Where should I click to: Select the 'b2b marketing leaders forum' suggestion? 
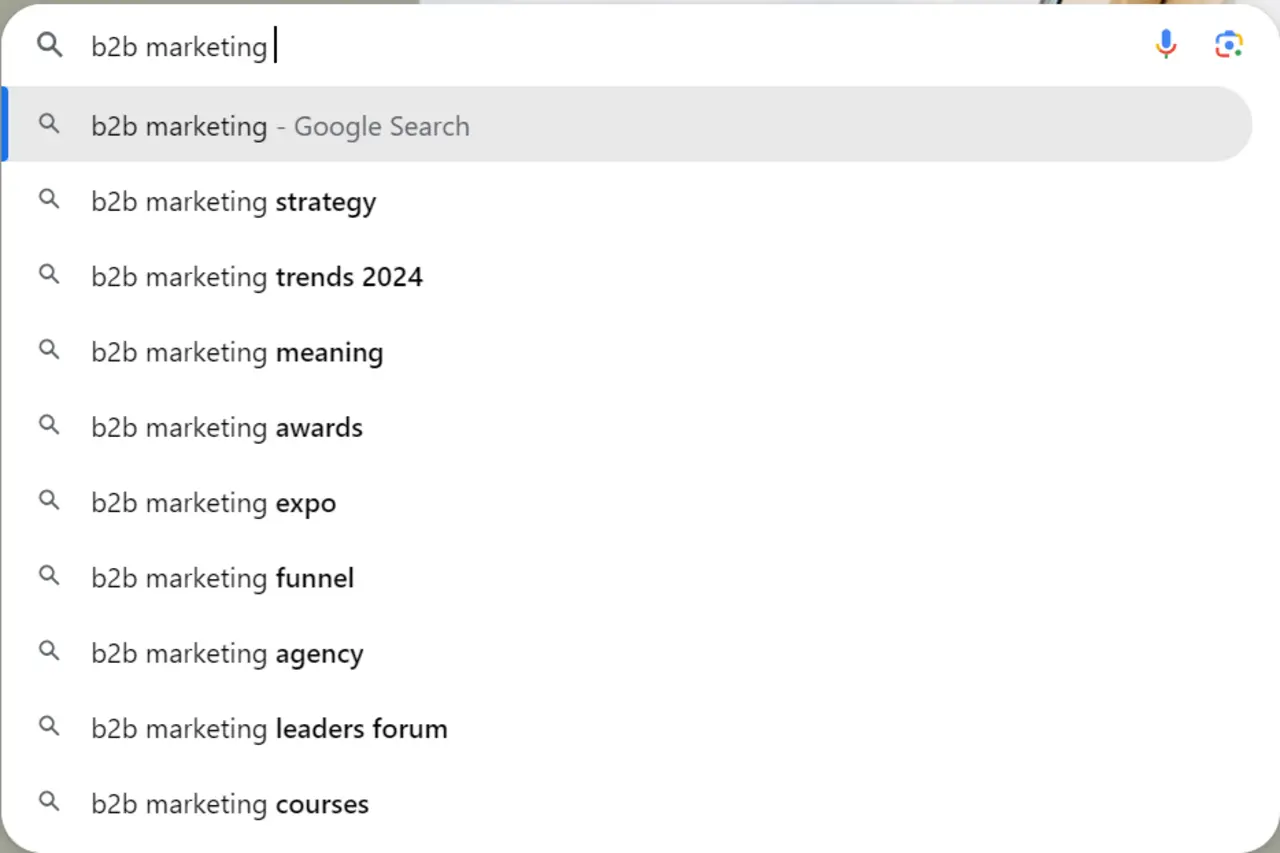(x=269, y=728)
